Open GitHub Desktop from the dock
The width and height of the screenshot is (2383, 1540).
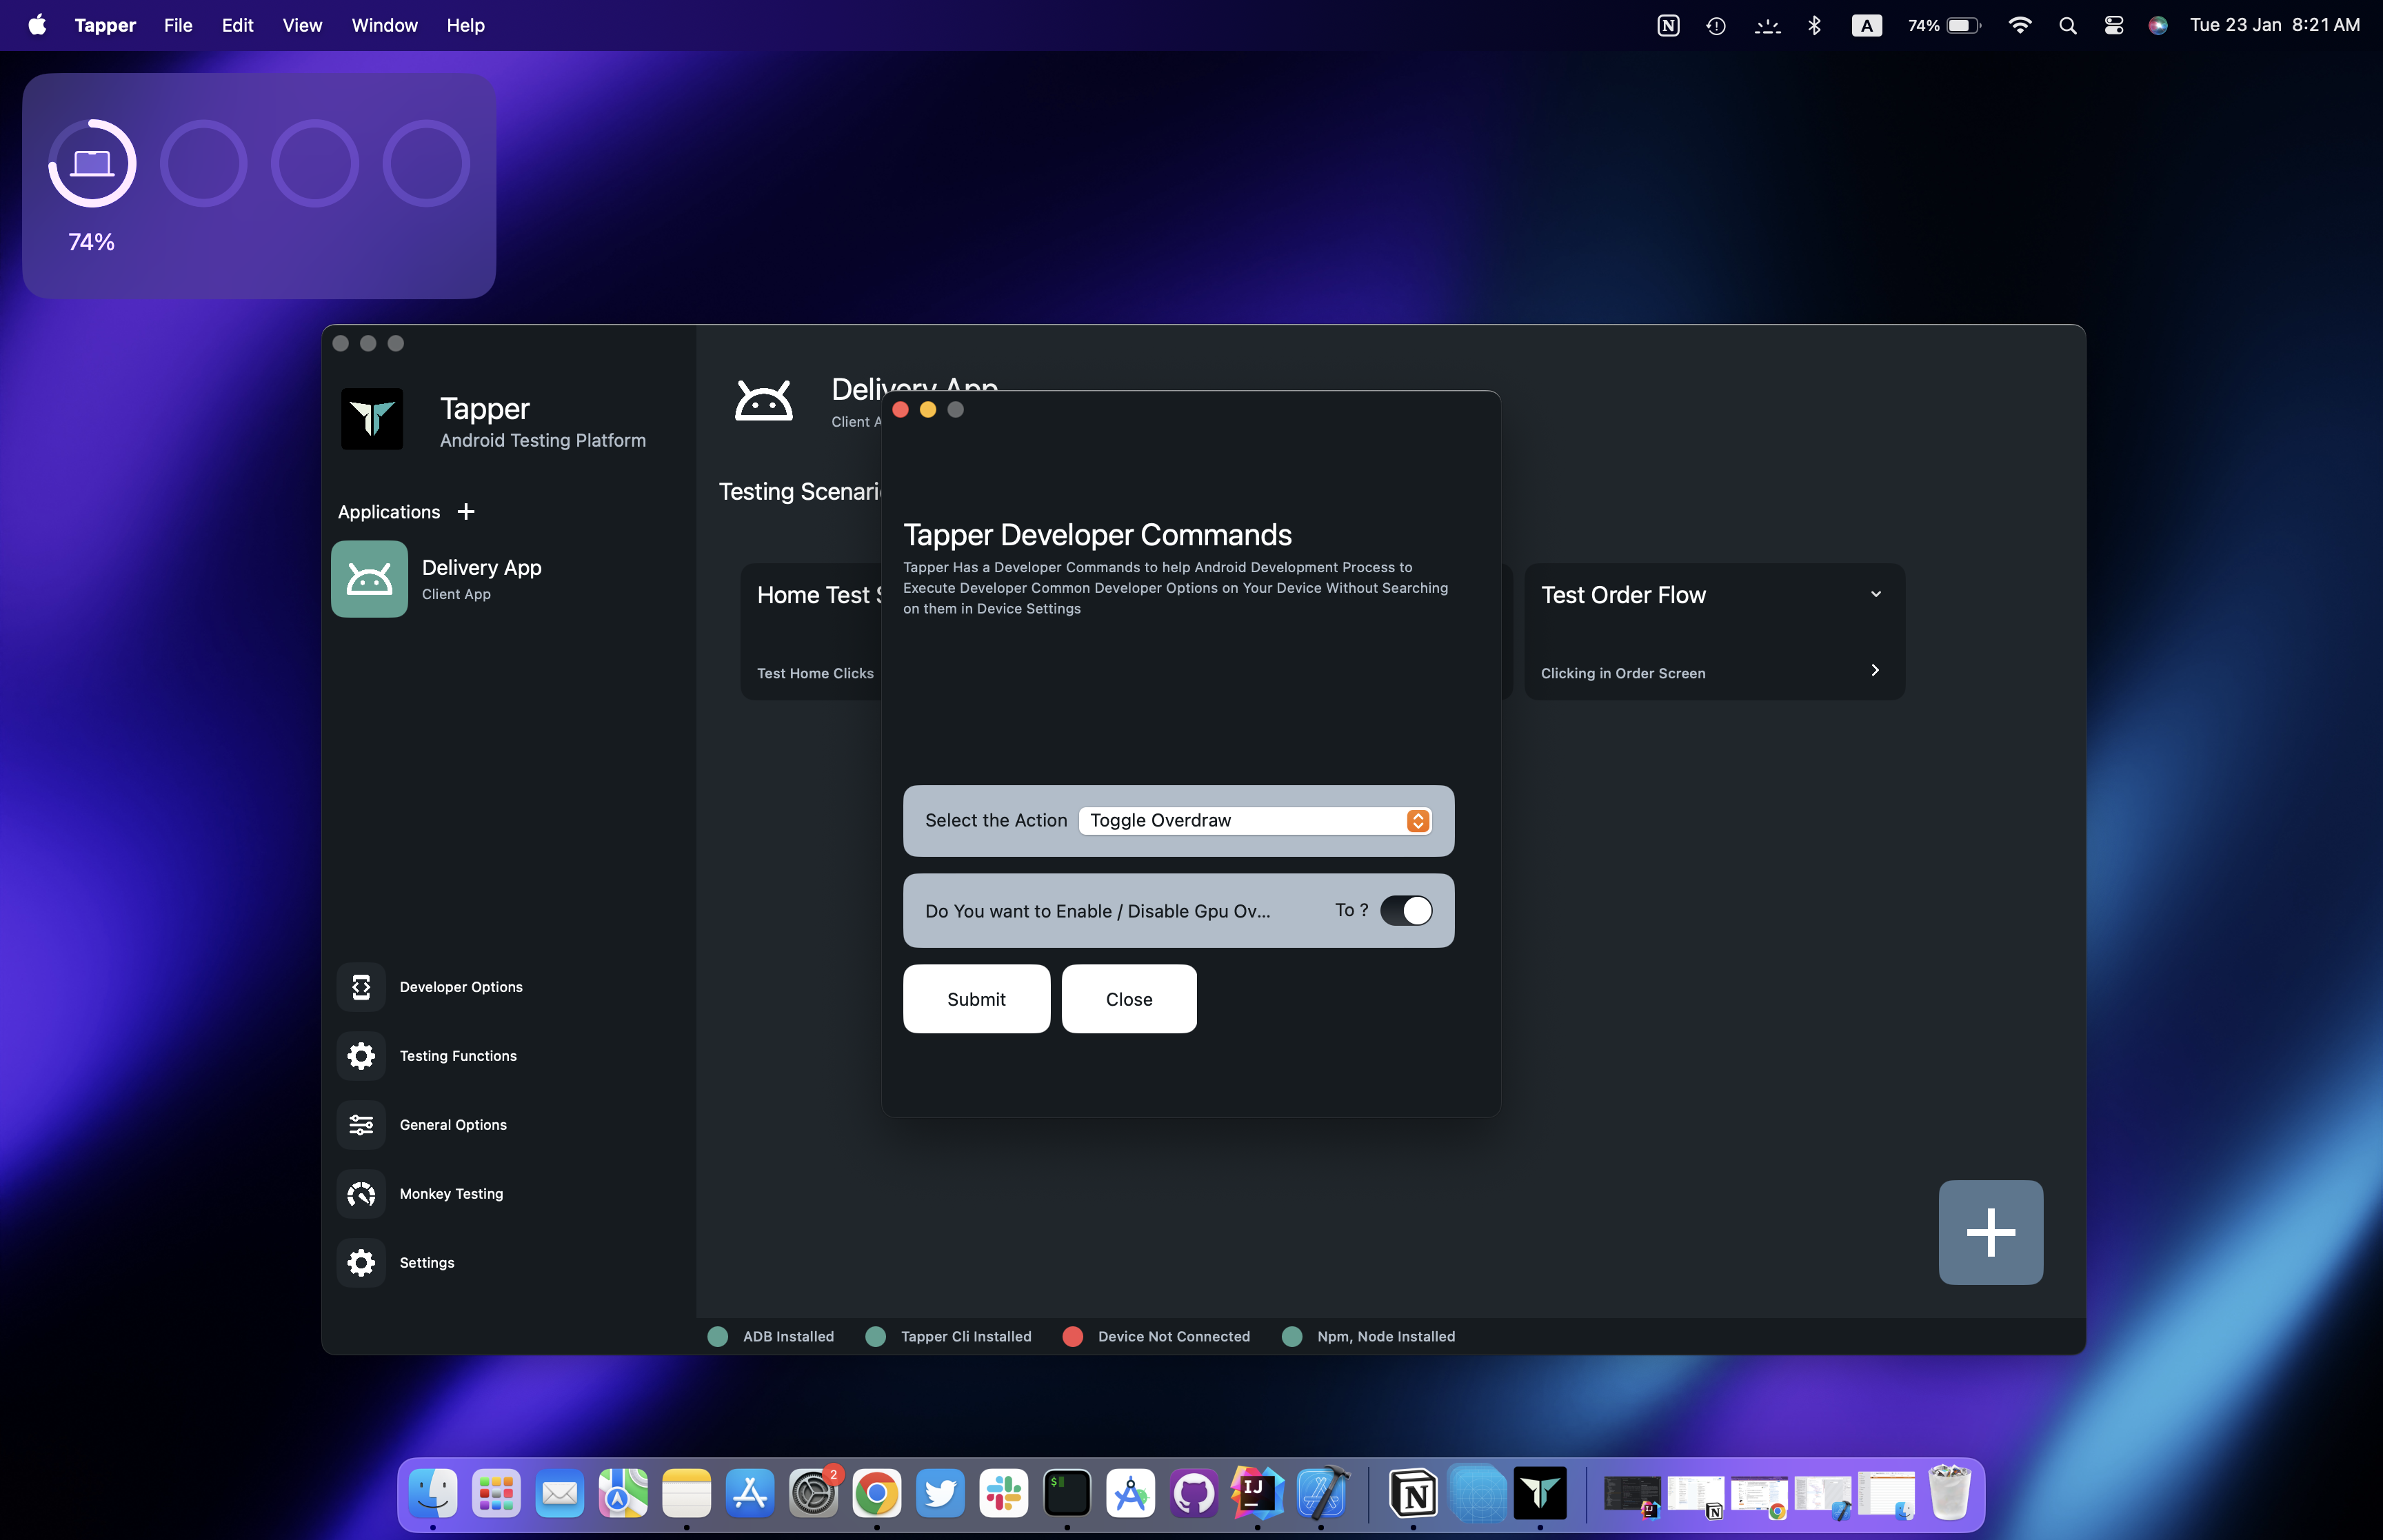pos(1194,1494)
